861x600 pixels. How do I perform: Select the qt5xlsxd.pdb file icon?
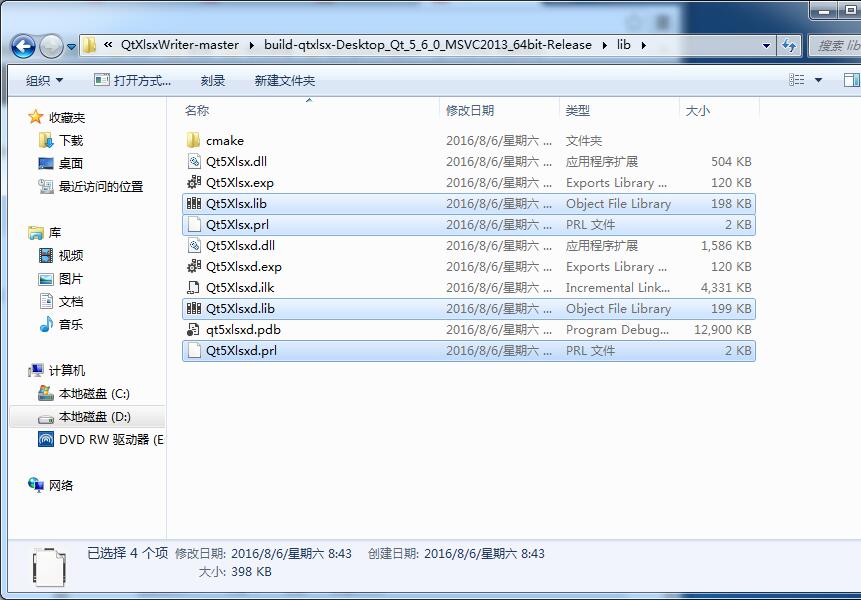coord(193,329)
